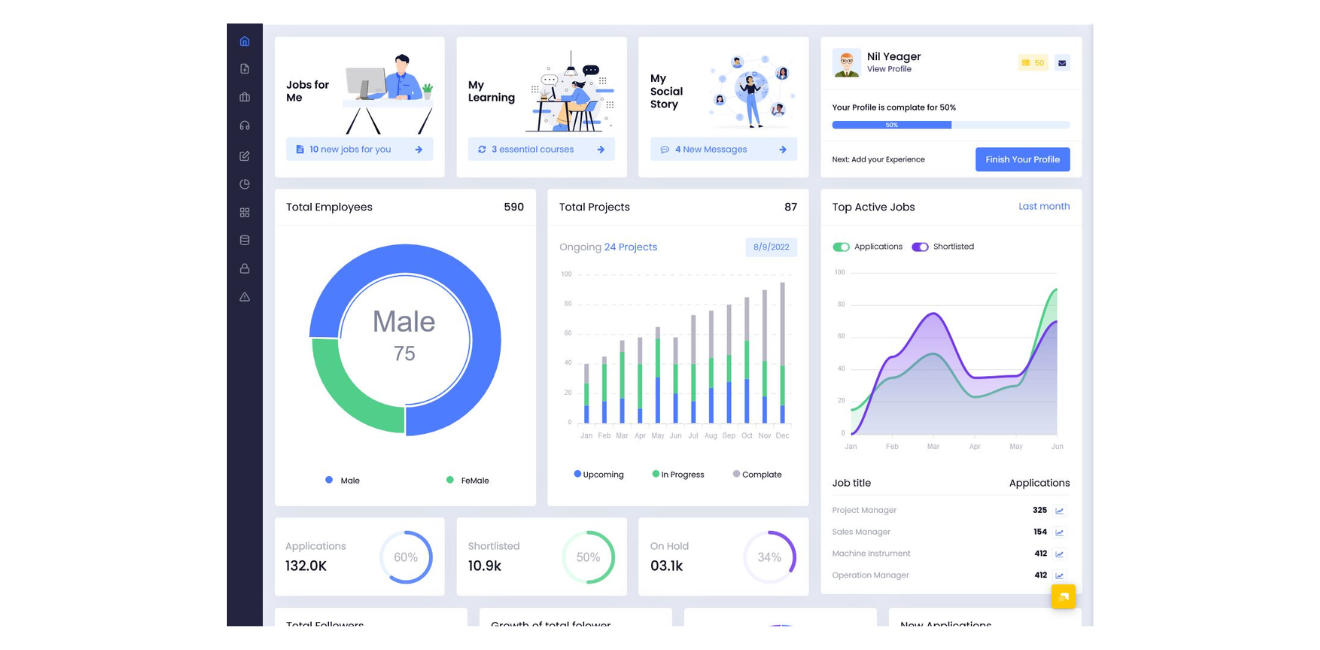
Task: Open View Profile link under Nil Yeager
Action: 888,69
